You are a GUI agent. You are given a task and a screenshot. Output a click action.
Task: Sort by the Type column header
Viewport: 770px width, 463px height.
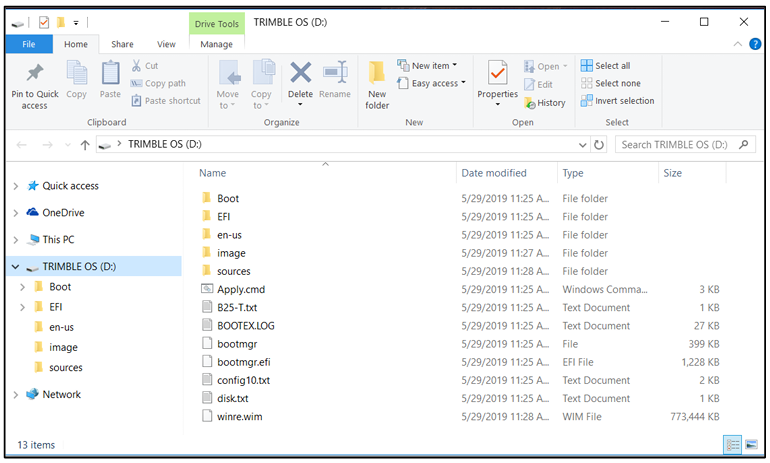573,173
